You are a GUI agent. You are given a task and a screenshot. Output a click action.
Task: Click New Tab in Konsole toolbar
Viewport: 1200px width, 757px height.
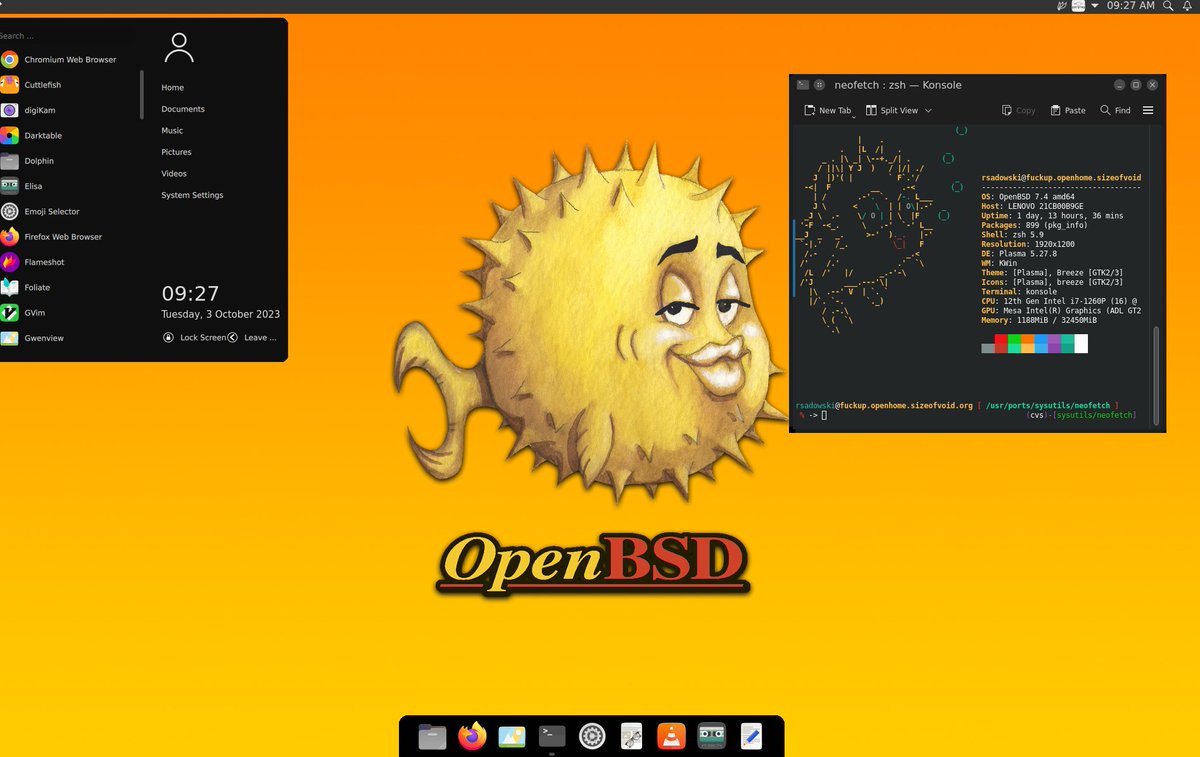[x=827, y=111]
